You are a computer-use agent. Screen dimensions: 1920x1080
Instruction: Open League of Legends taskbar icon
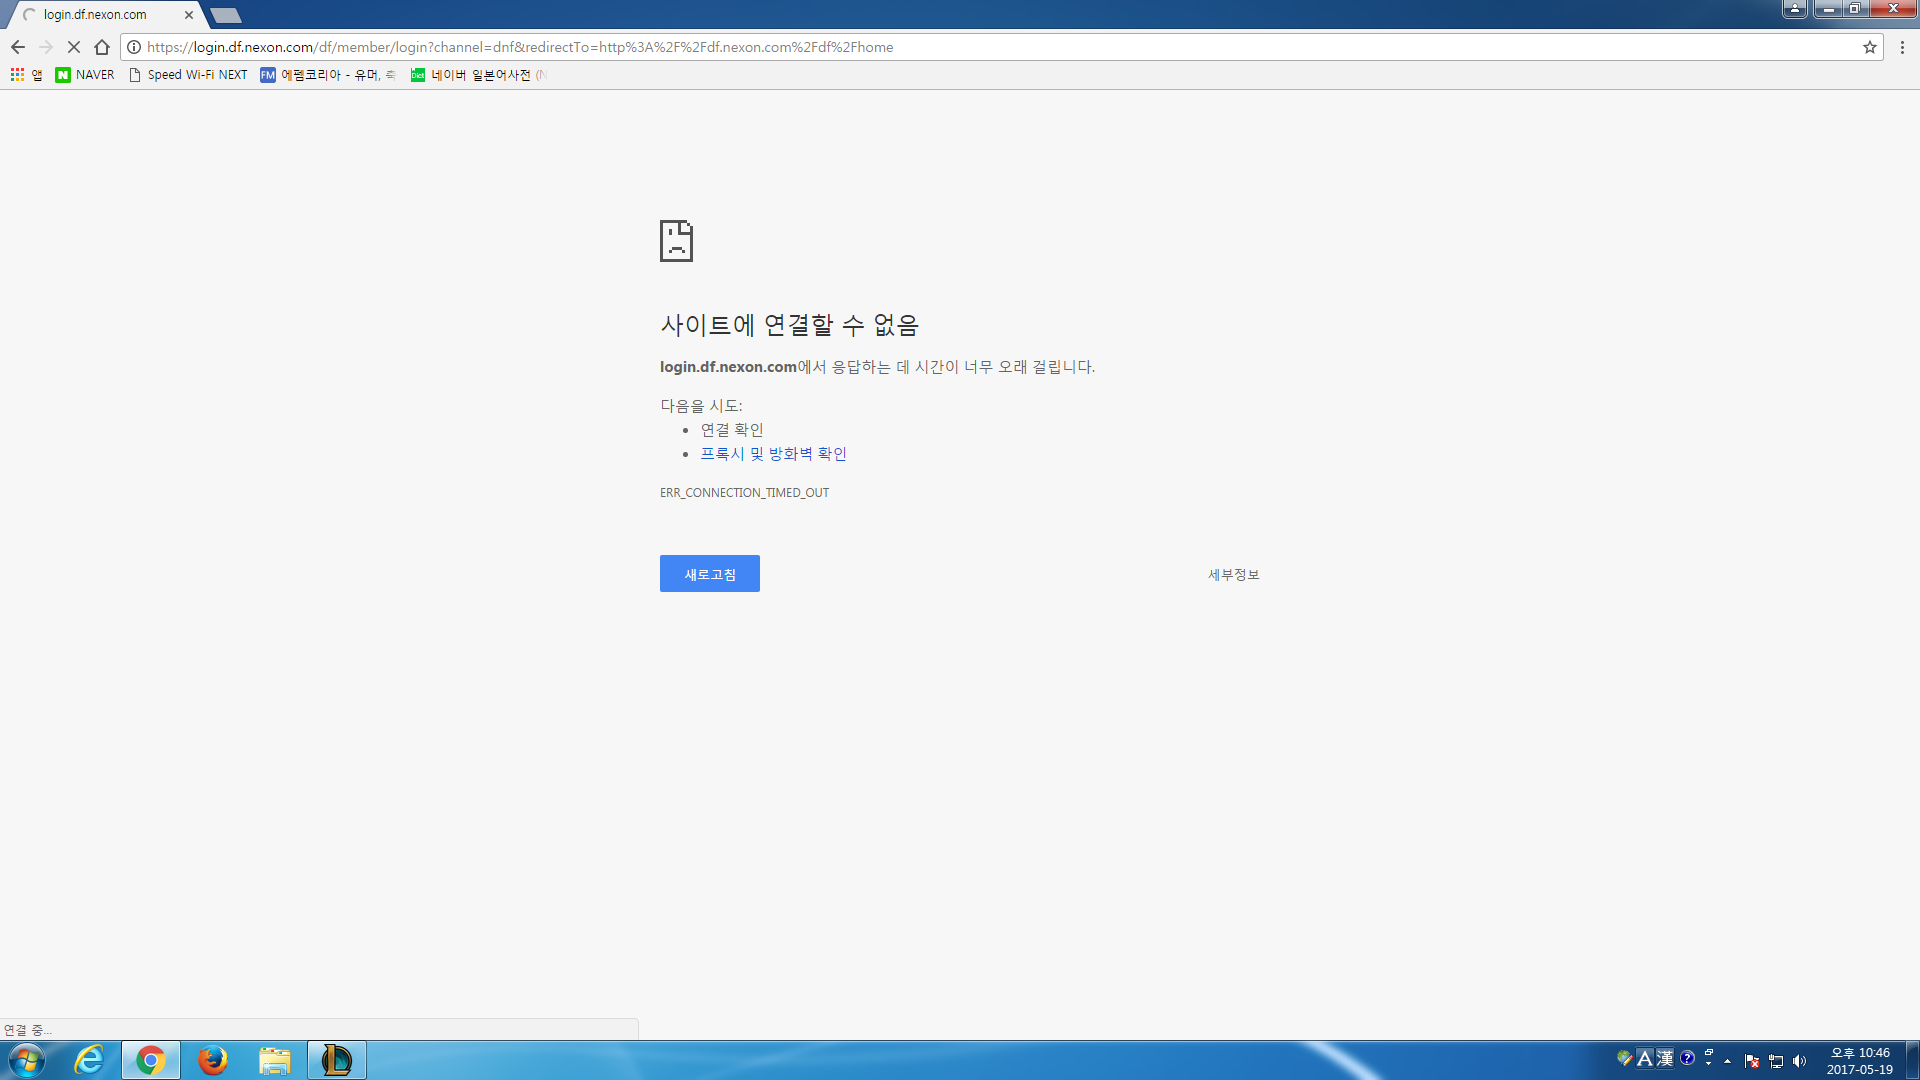tap(336, 1060)
